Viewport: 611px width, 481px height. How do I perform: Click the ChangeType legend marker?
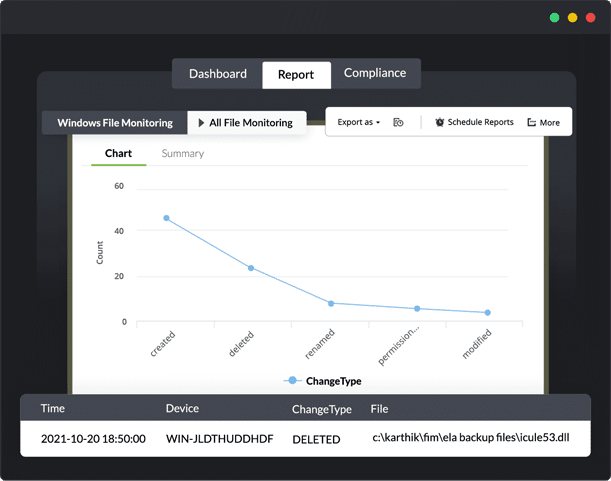292,380
